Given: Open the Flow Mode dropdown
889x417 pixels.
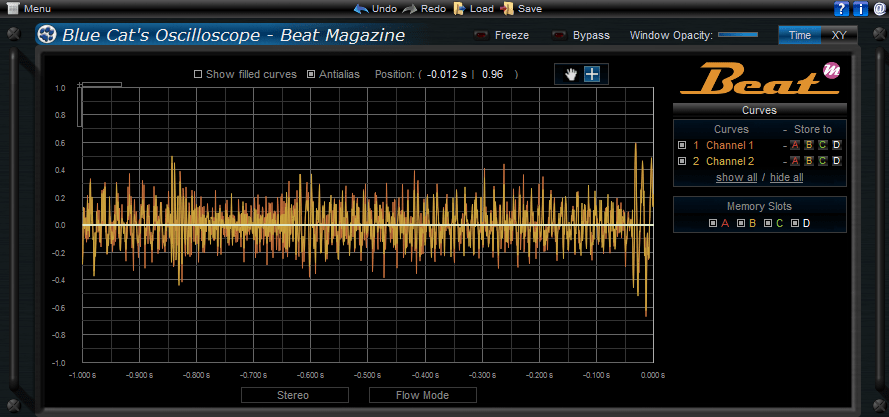Looking at the screenshot, I should pos(423,395).
